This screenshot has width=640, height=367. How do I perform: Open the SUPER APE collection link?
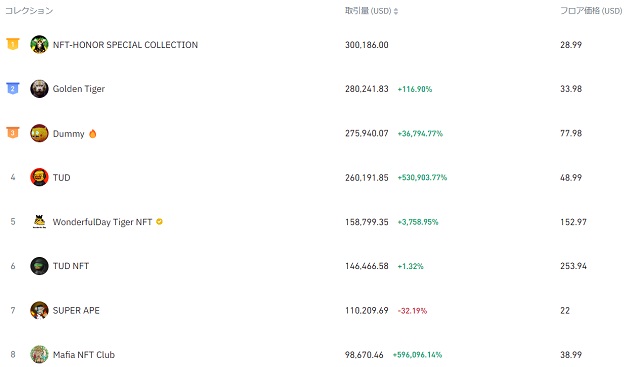76,310
